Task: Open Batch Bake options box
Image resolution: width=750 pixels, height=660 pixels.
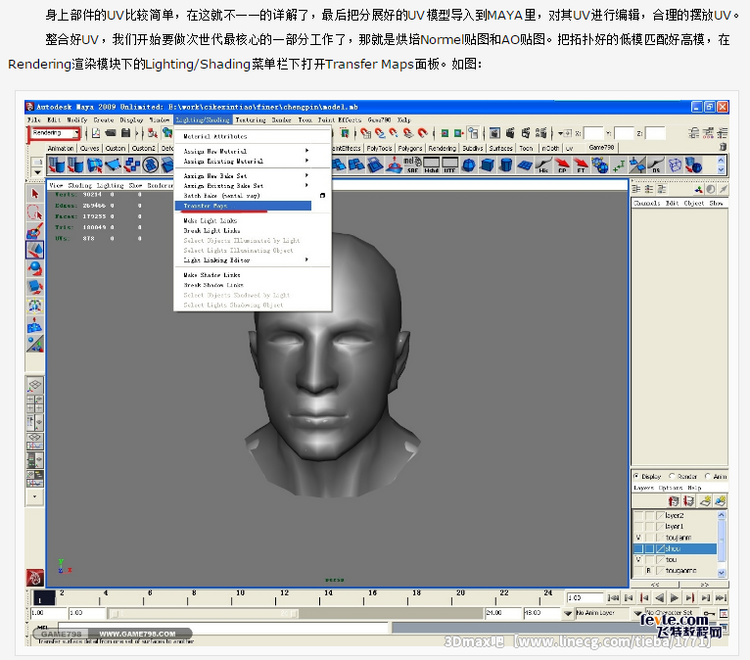Action: [x=322, y=195]
